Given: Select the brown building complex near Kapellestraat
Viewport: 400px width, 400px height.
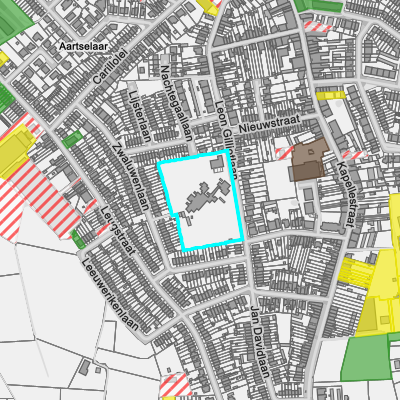Looking at the screenshot, I should coord(308,160).
